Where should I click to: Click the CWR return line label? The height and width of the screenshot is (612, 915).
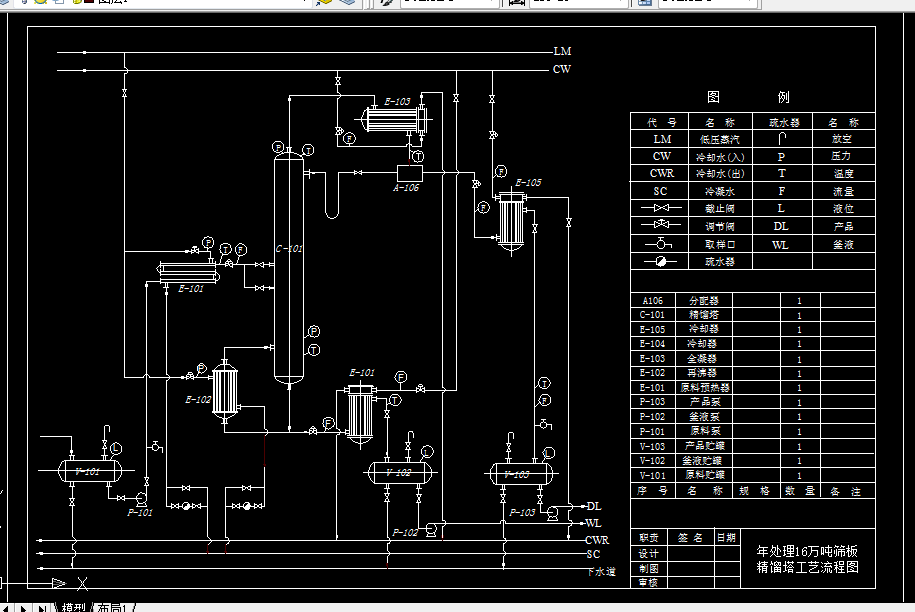[597, 540]
